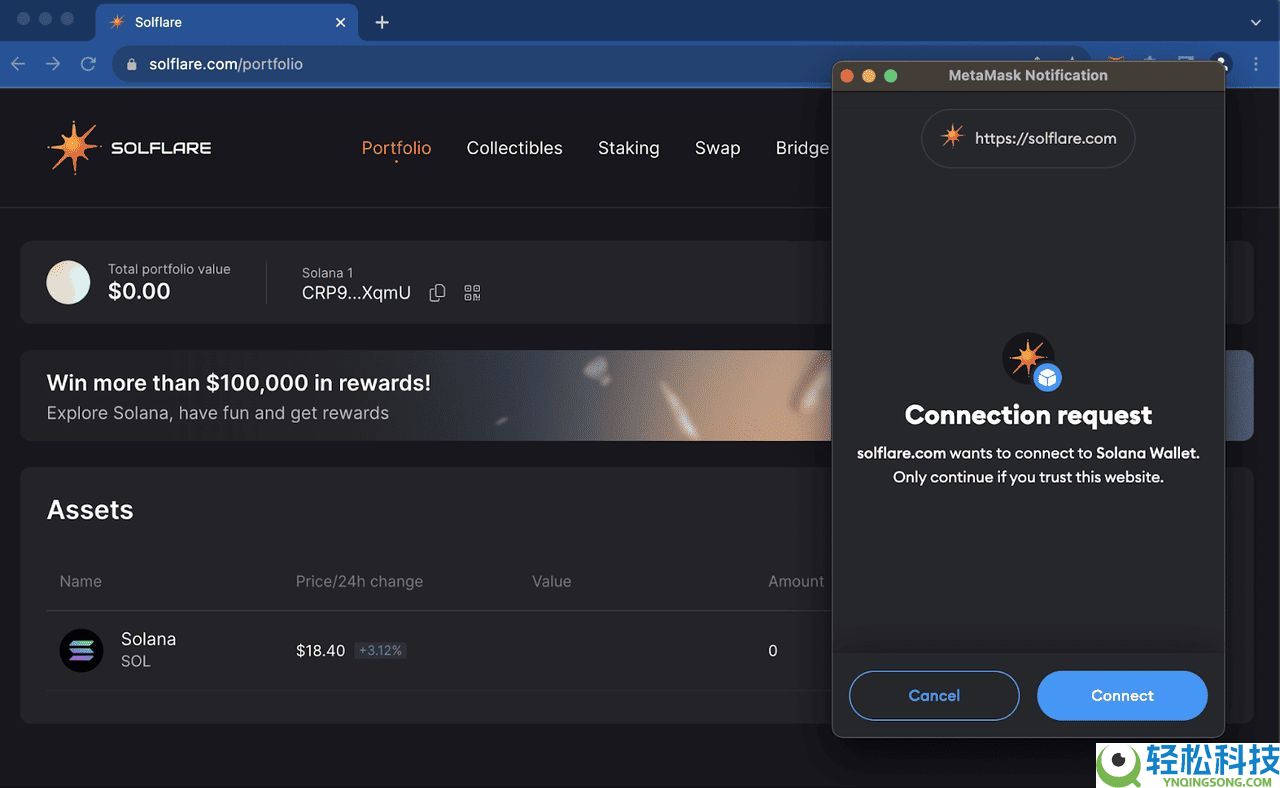Viewport: 1280px width, 788px height.
Task: Click the Amount column header
Action: coord(796,581)
